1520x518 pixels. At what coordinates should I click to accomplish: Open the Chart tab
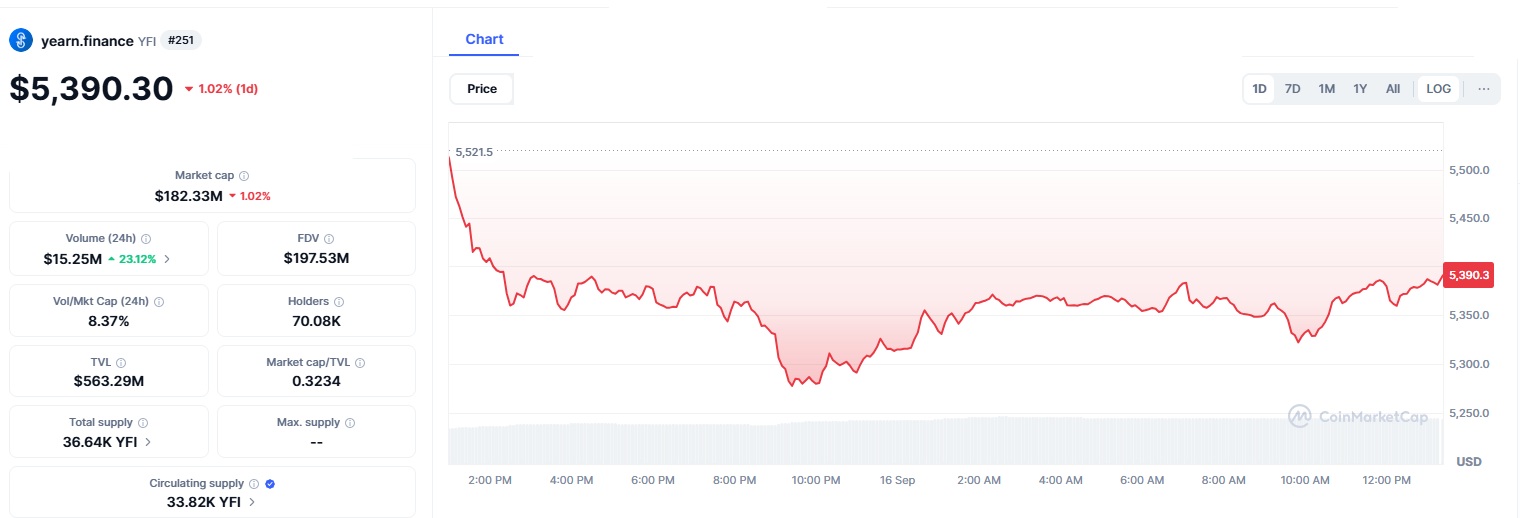coord(484,39)
